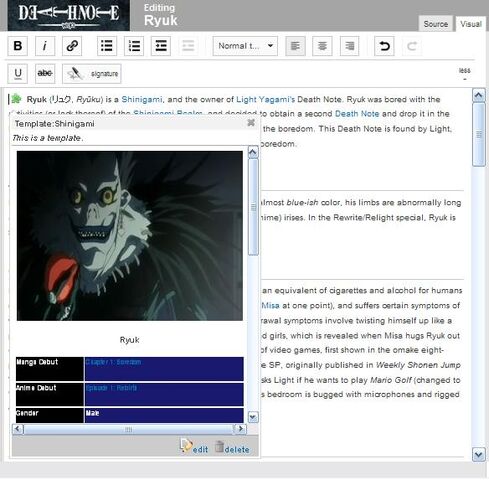Screen dimensions: 489x480
Task: Align text left
Action: click(295, 46)
